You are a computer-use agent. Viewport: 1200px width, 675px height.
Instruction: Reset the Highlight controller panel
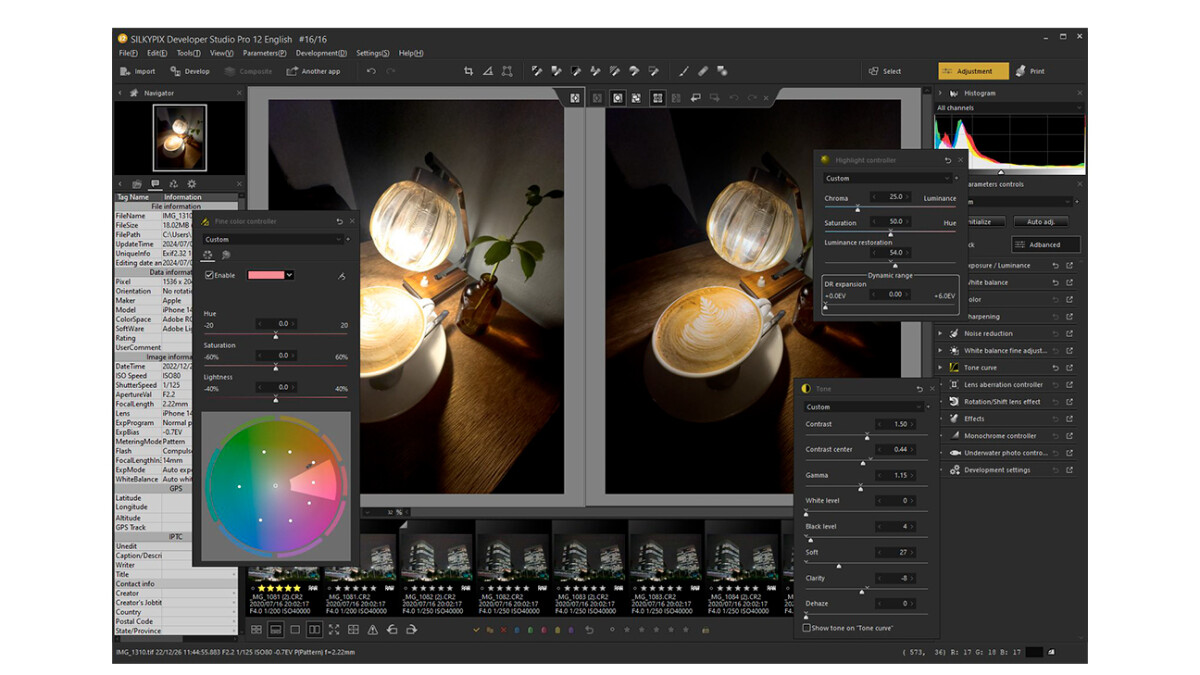(948, 160)
